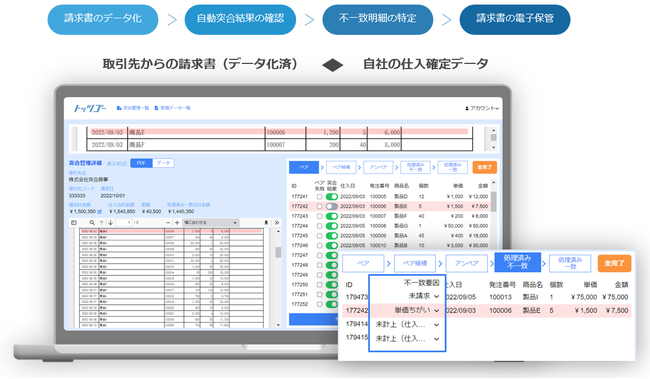Zoom in with the plus icon
This screenshot has width=650, height=379.
tap(177, 223)
